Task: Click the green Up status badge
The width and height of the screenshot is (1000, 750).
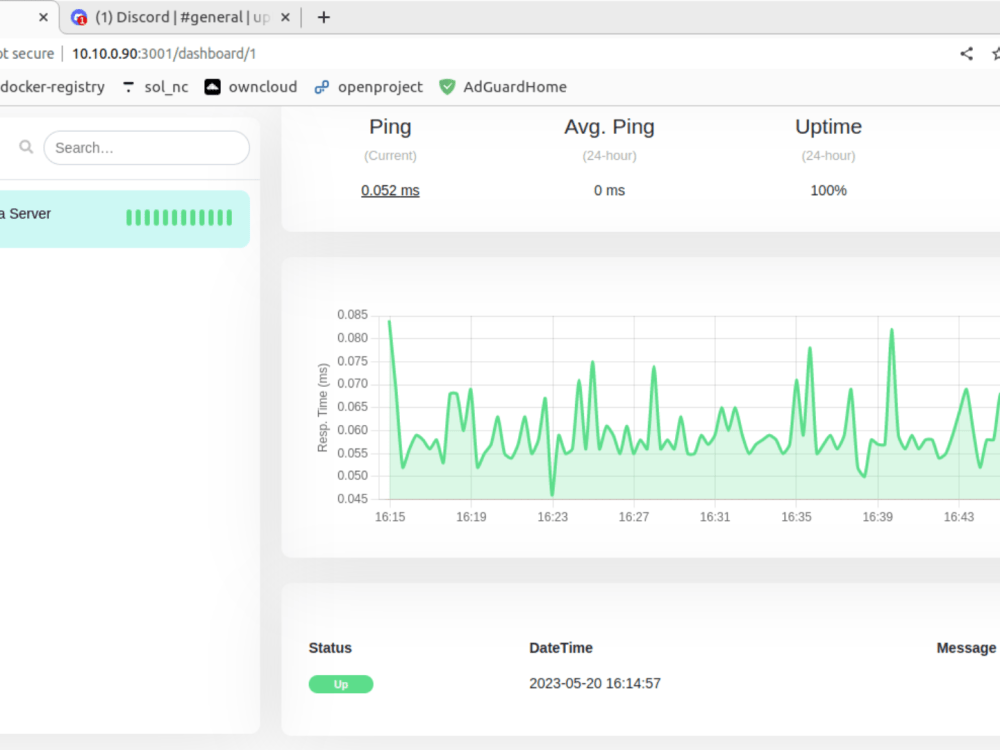Action: pos(341,684)
